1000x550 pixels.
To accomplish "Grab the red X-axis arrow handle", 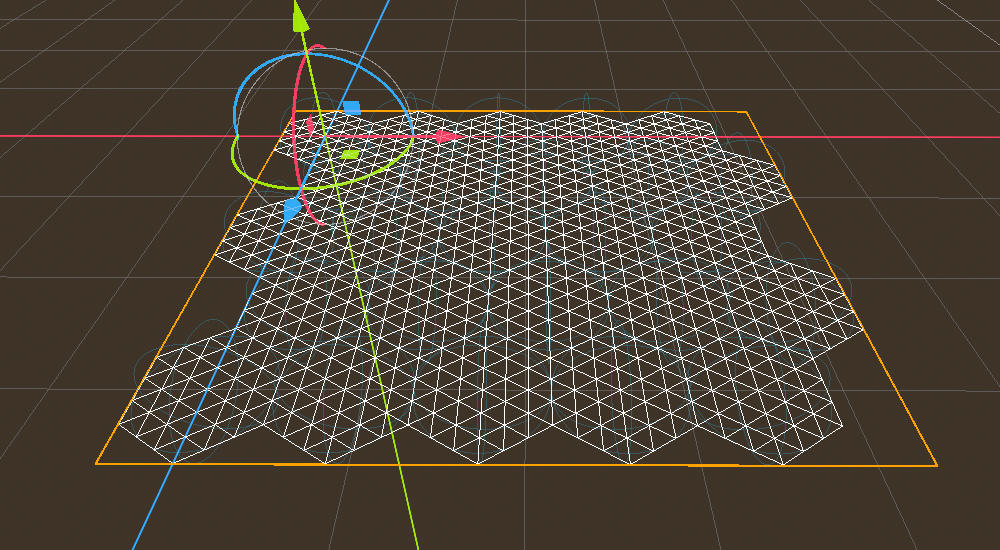I will pos(450,136).
